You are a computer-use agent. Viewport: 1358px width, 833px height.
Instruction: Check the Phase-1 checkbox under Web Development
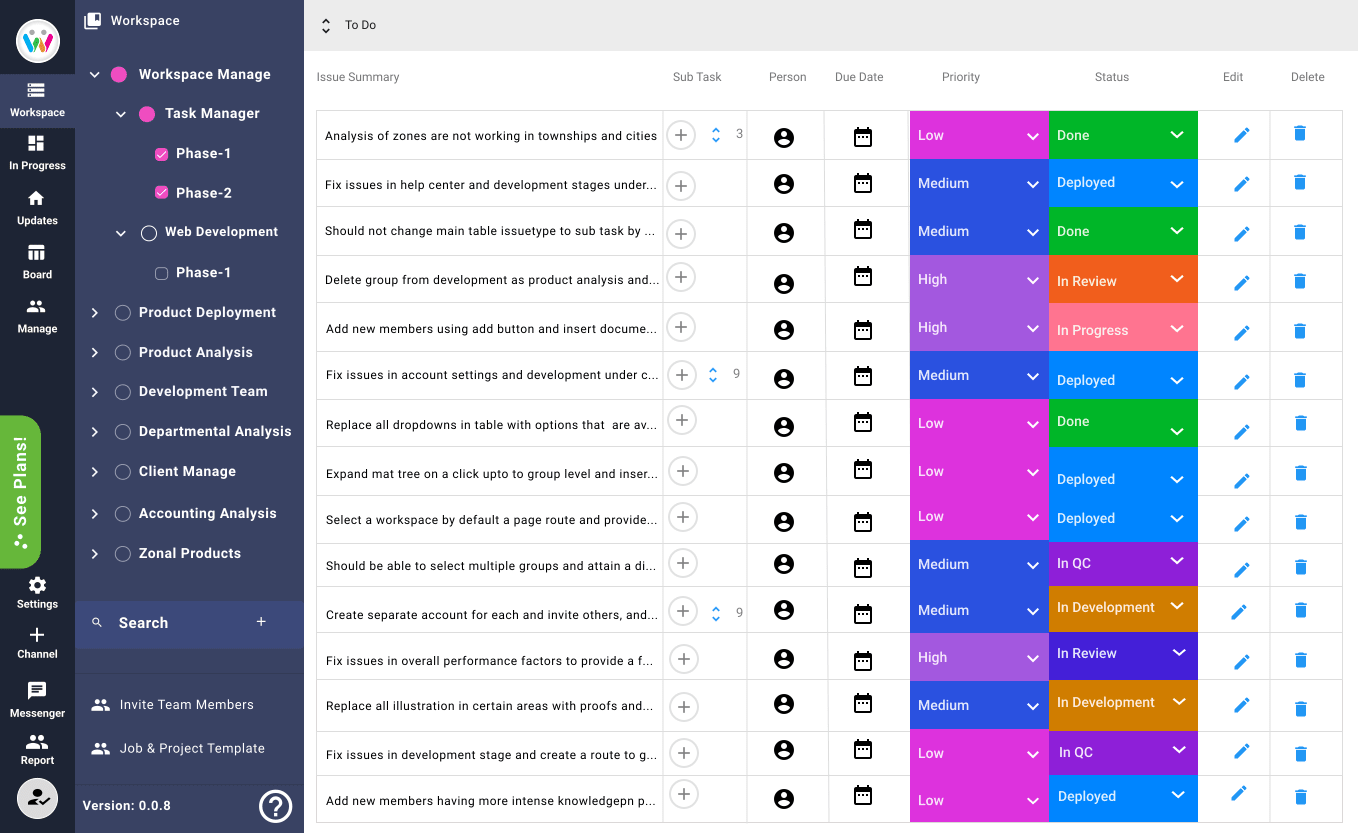[161, 272]
